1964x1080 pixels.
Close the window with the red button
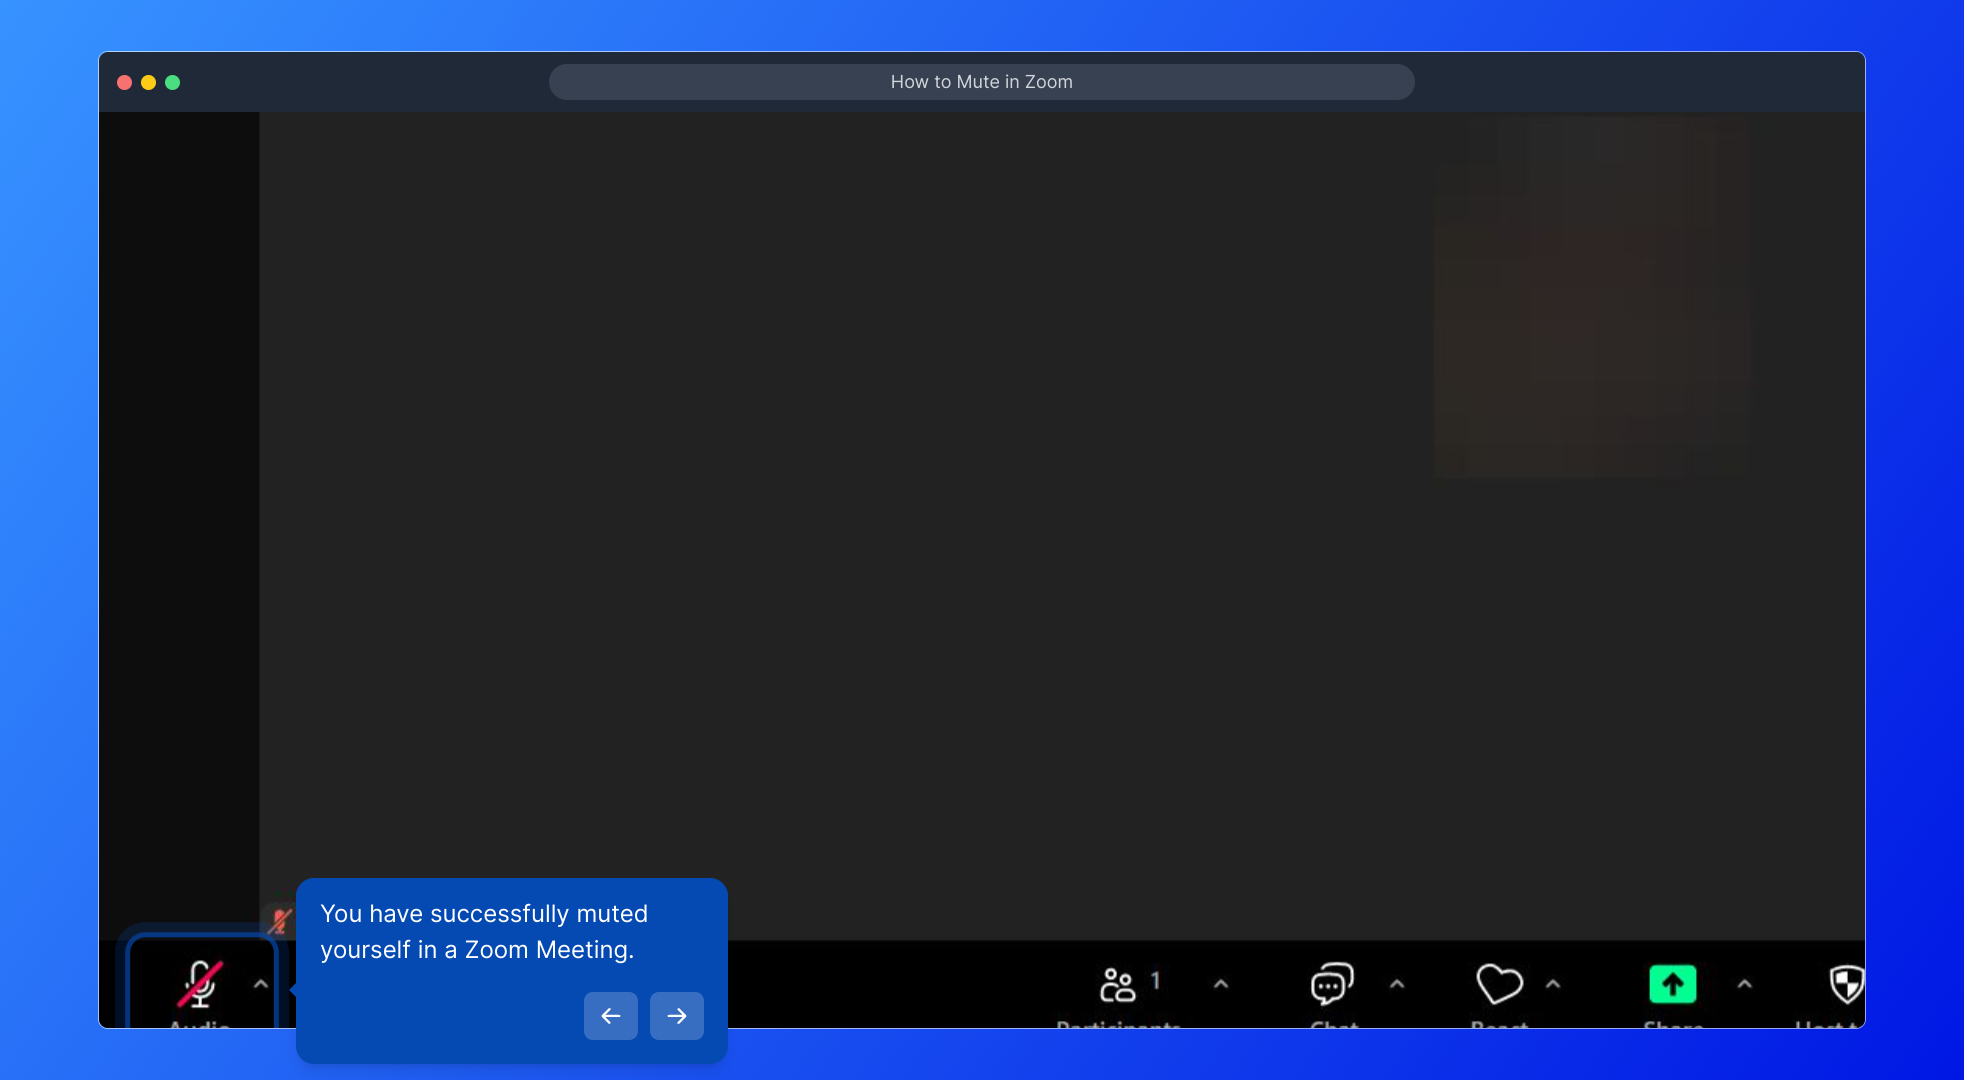(x=125, y=83)
